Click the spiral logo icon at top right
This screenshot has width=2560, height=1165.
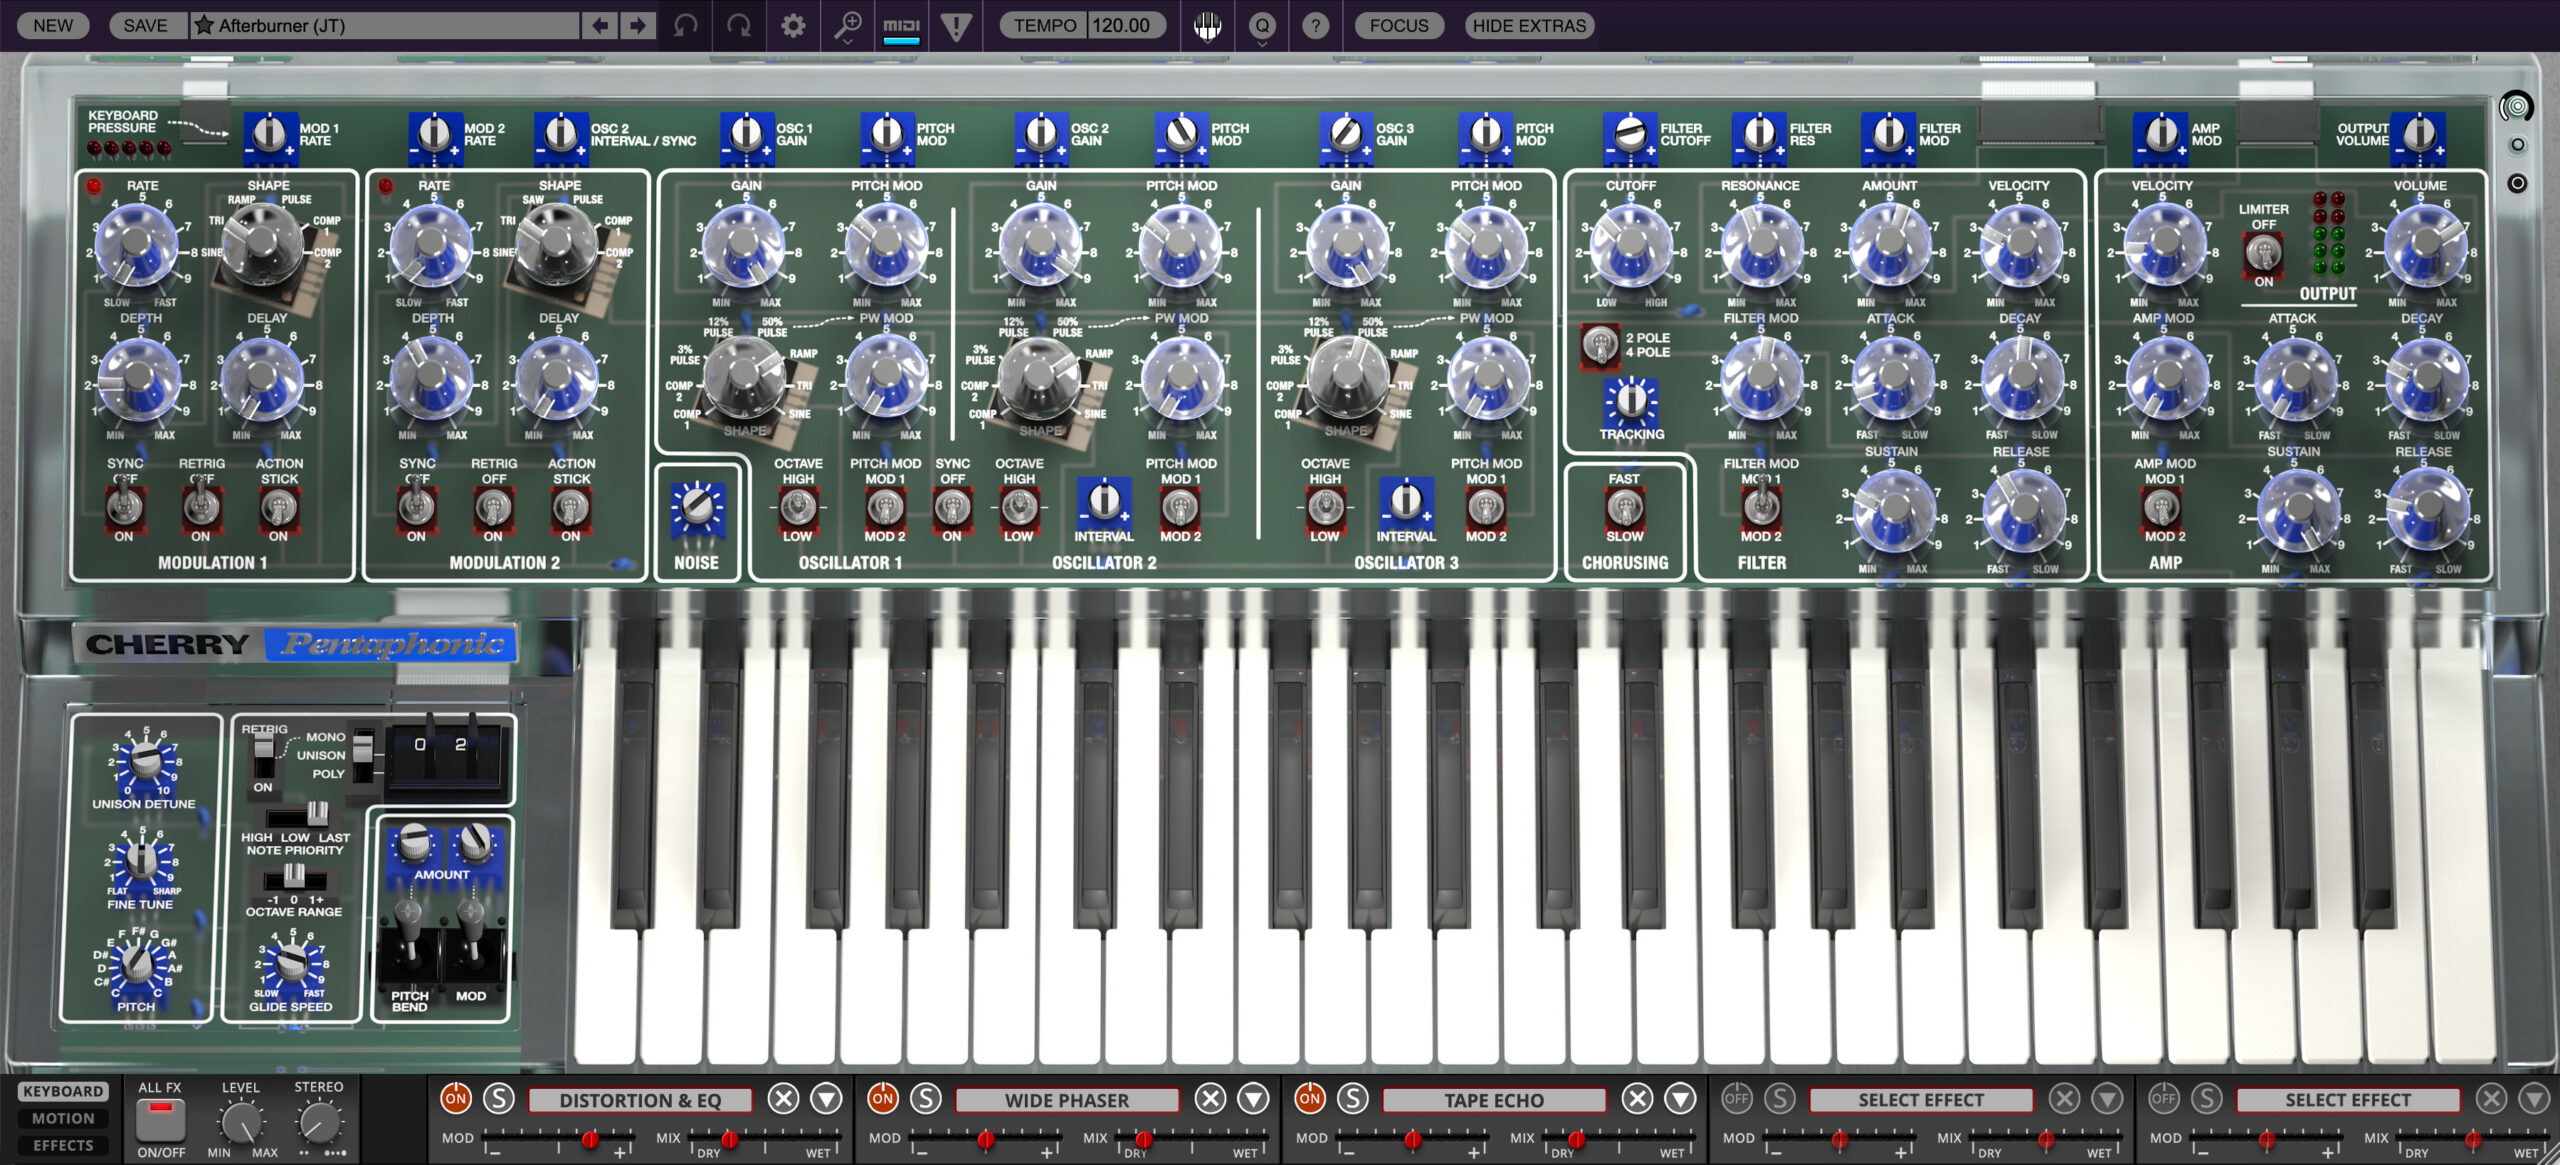coord(2517,106)
